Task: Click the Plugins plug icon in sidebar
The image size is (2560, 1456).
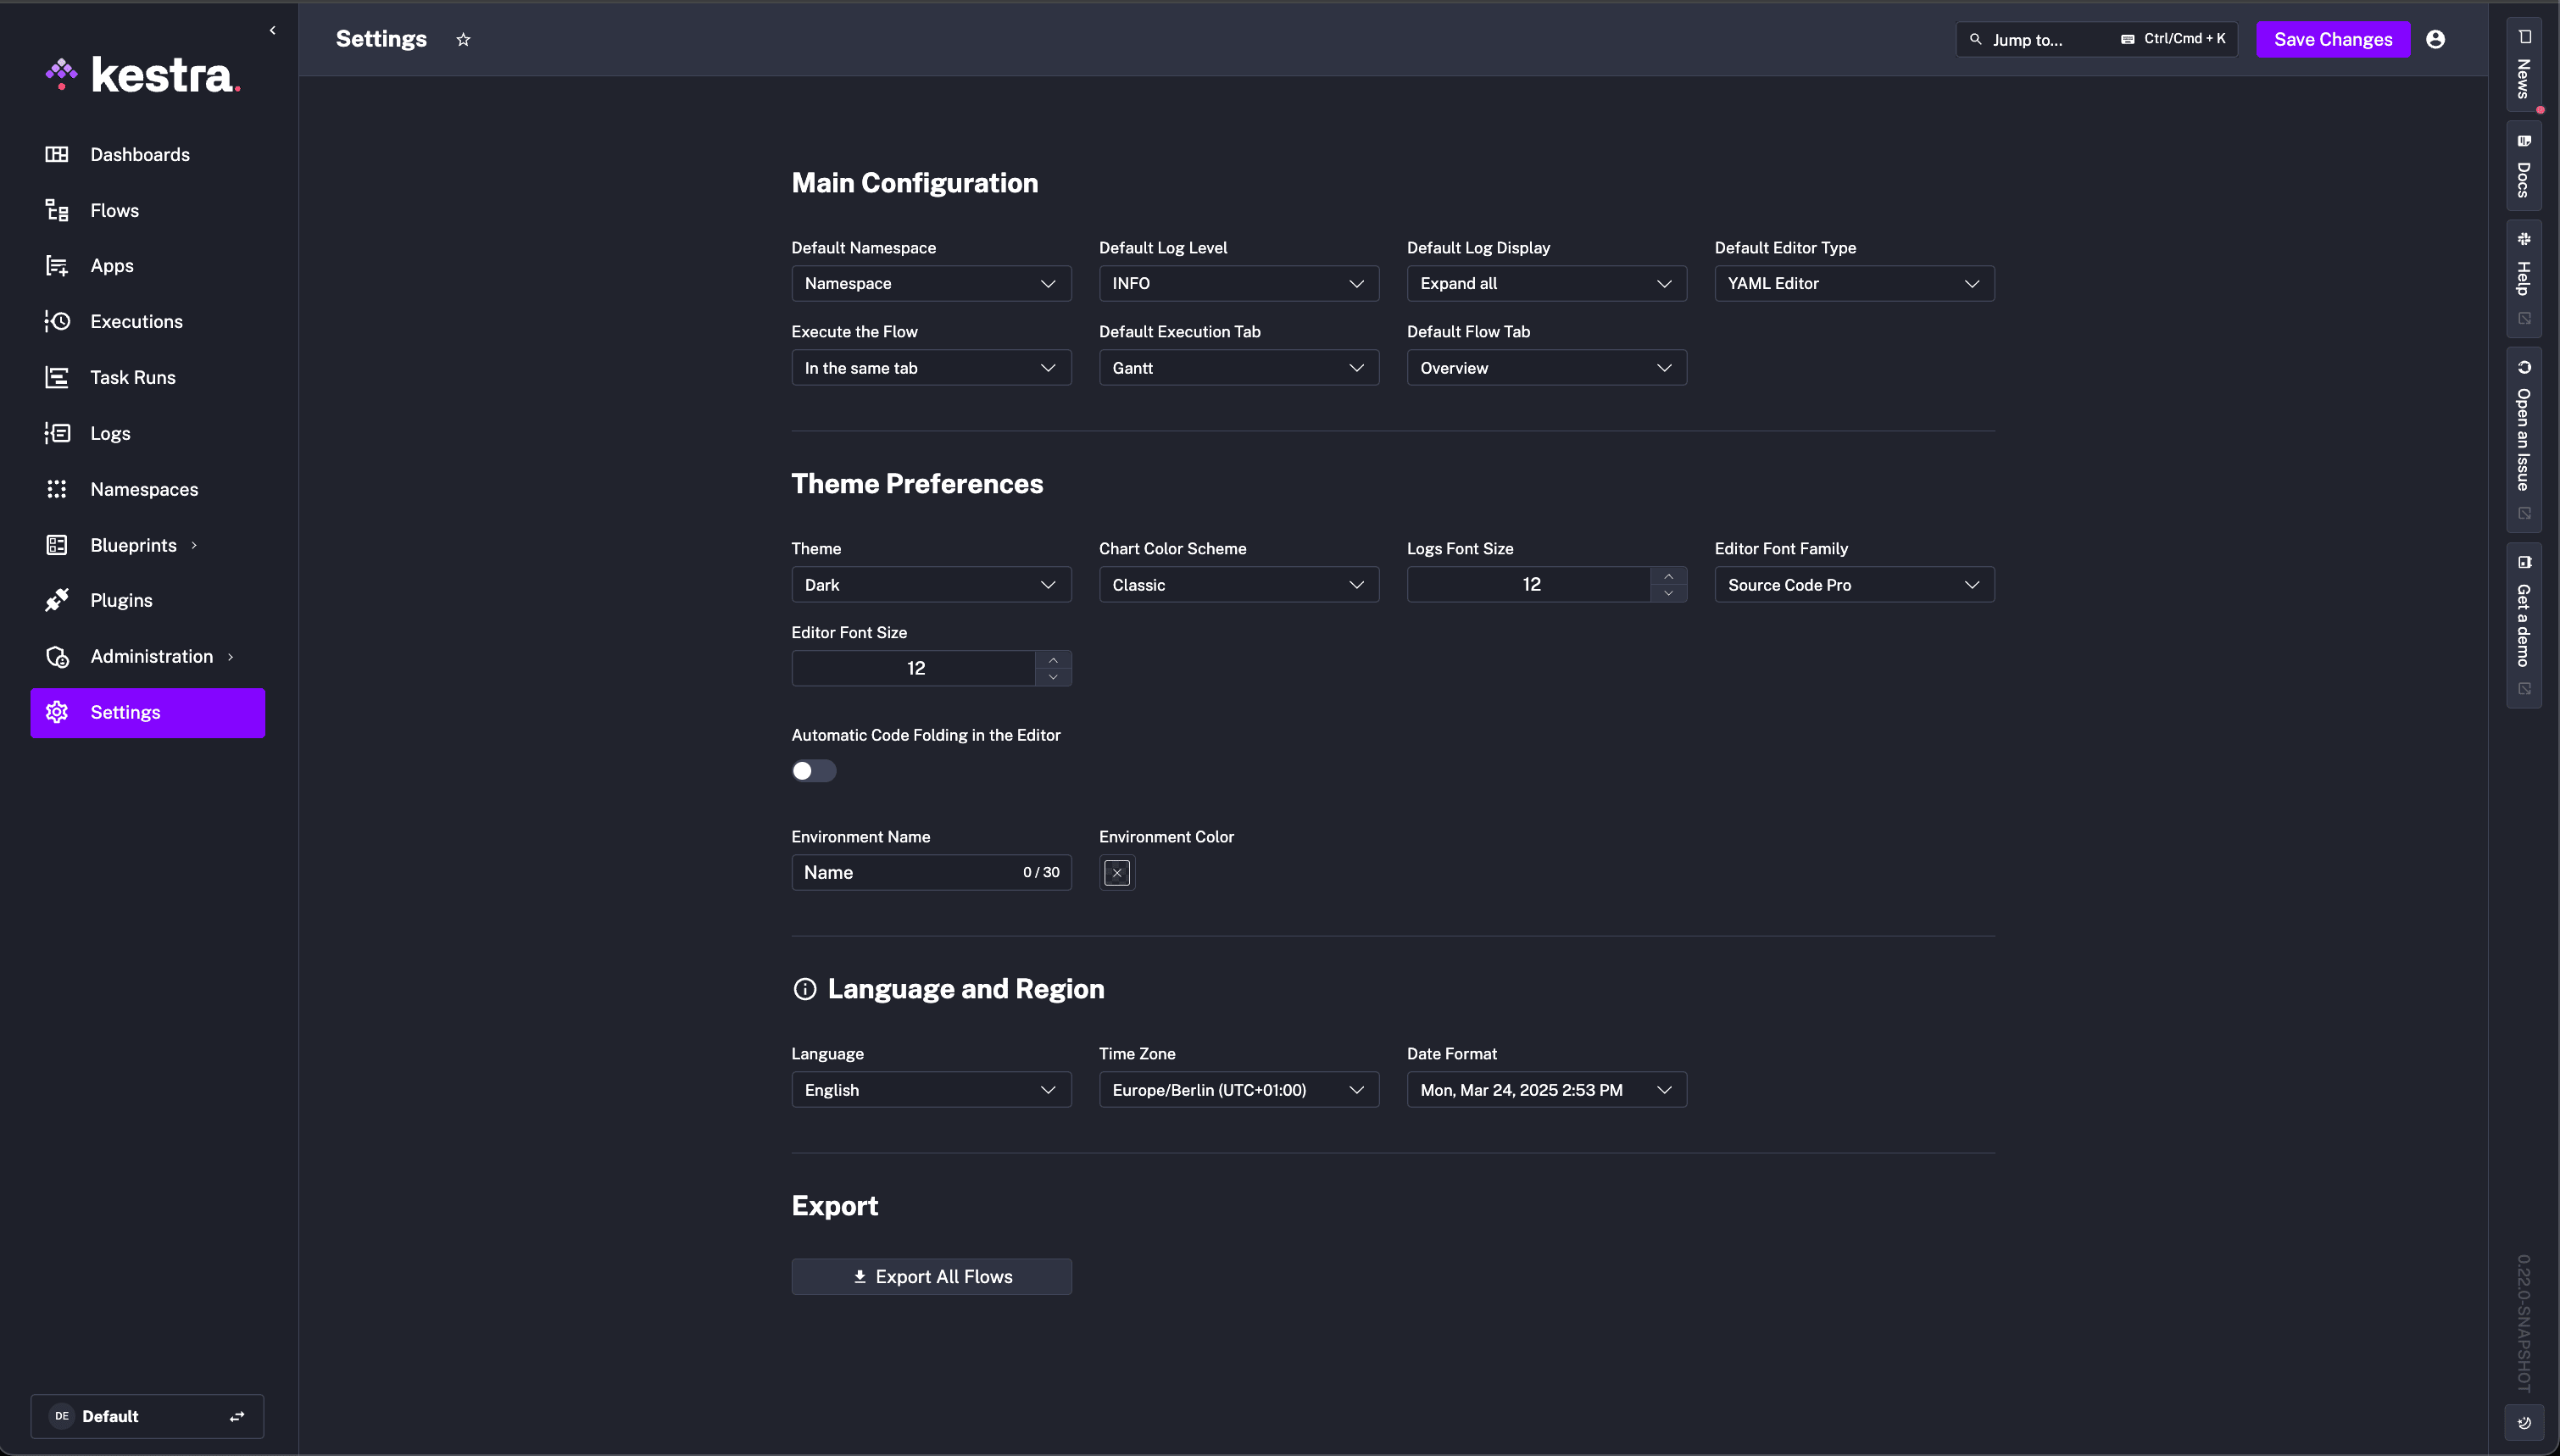Action: pyautogui.click(x=57, y=600)
